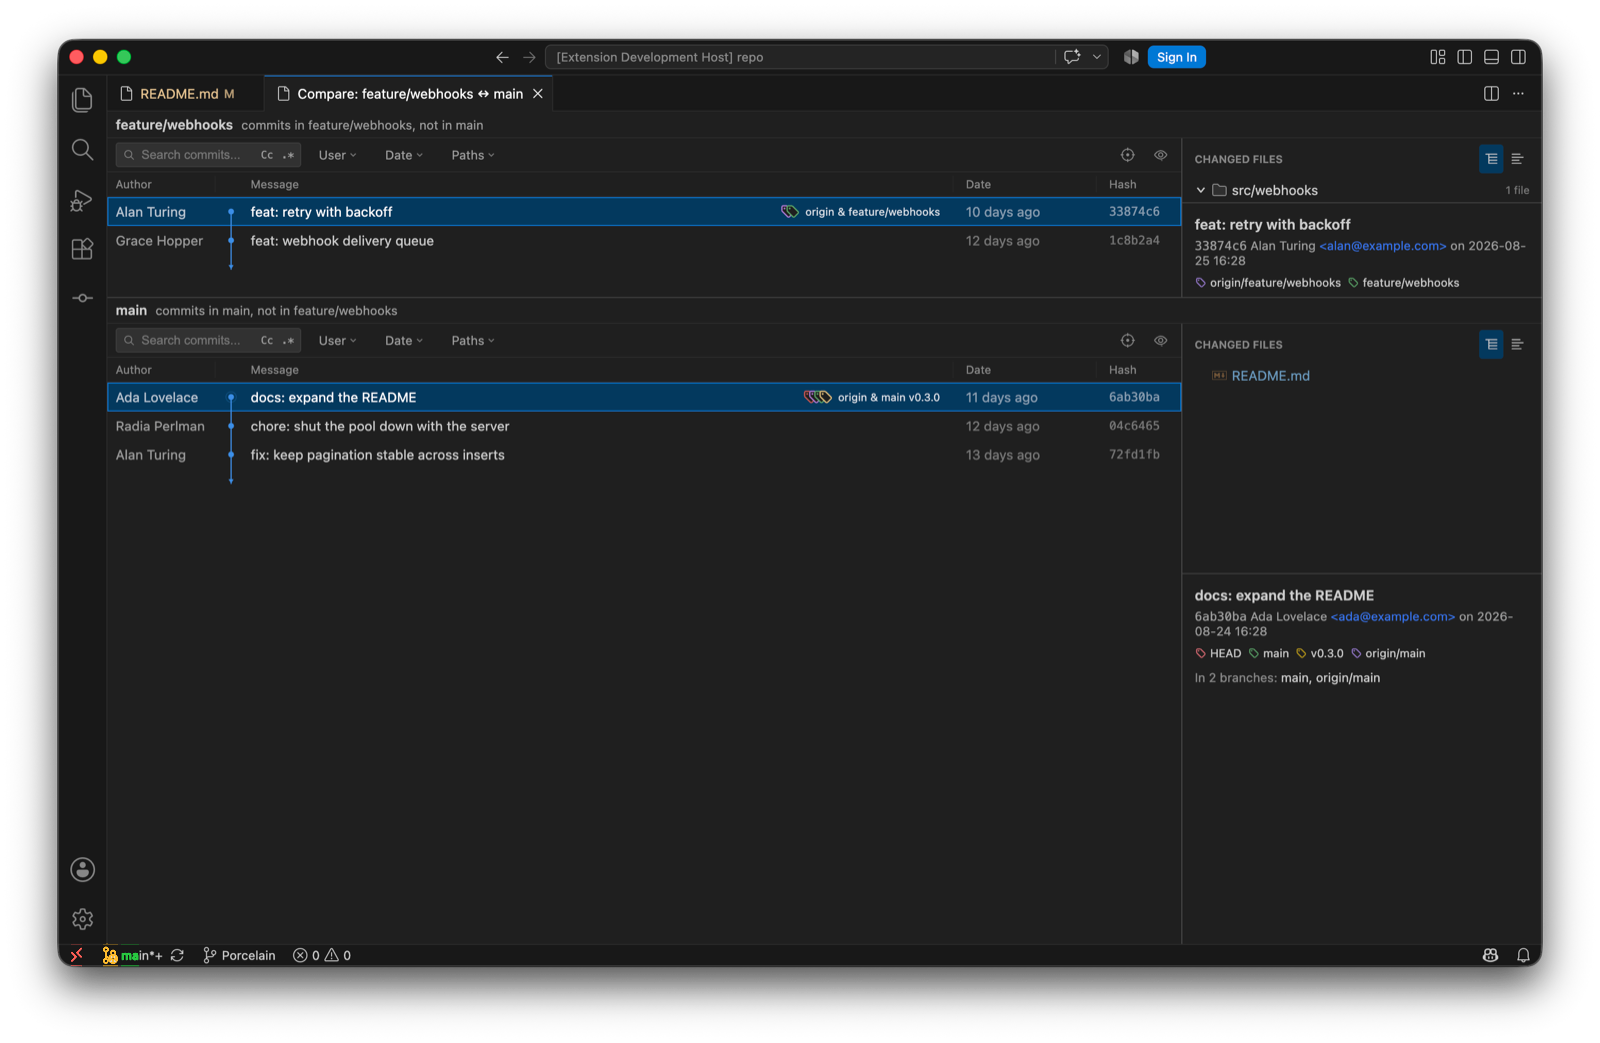Open the errors and warnings status item
This screenshot has width=1600, height=1043.
point(322,955)
